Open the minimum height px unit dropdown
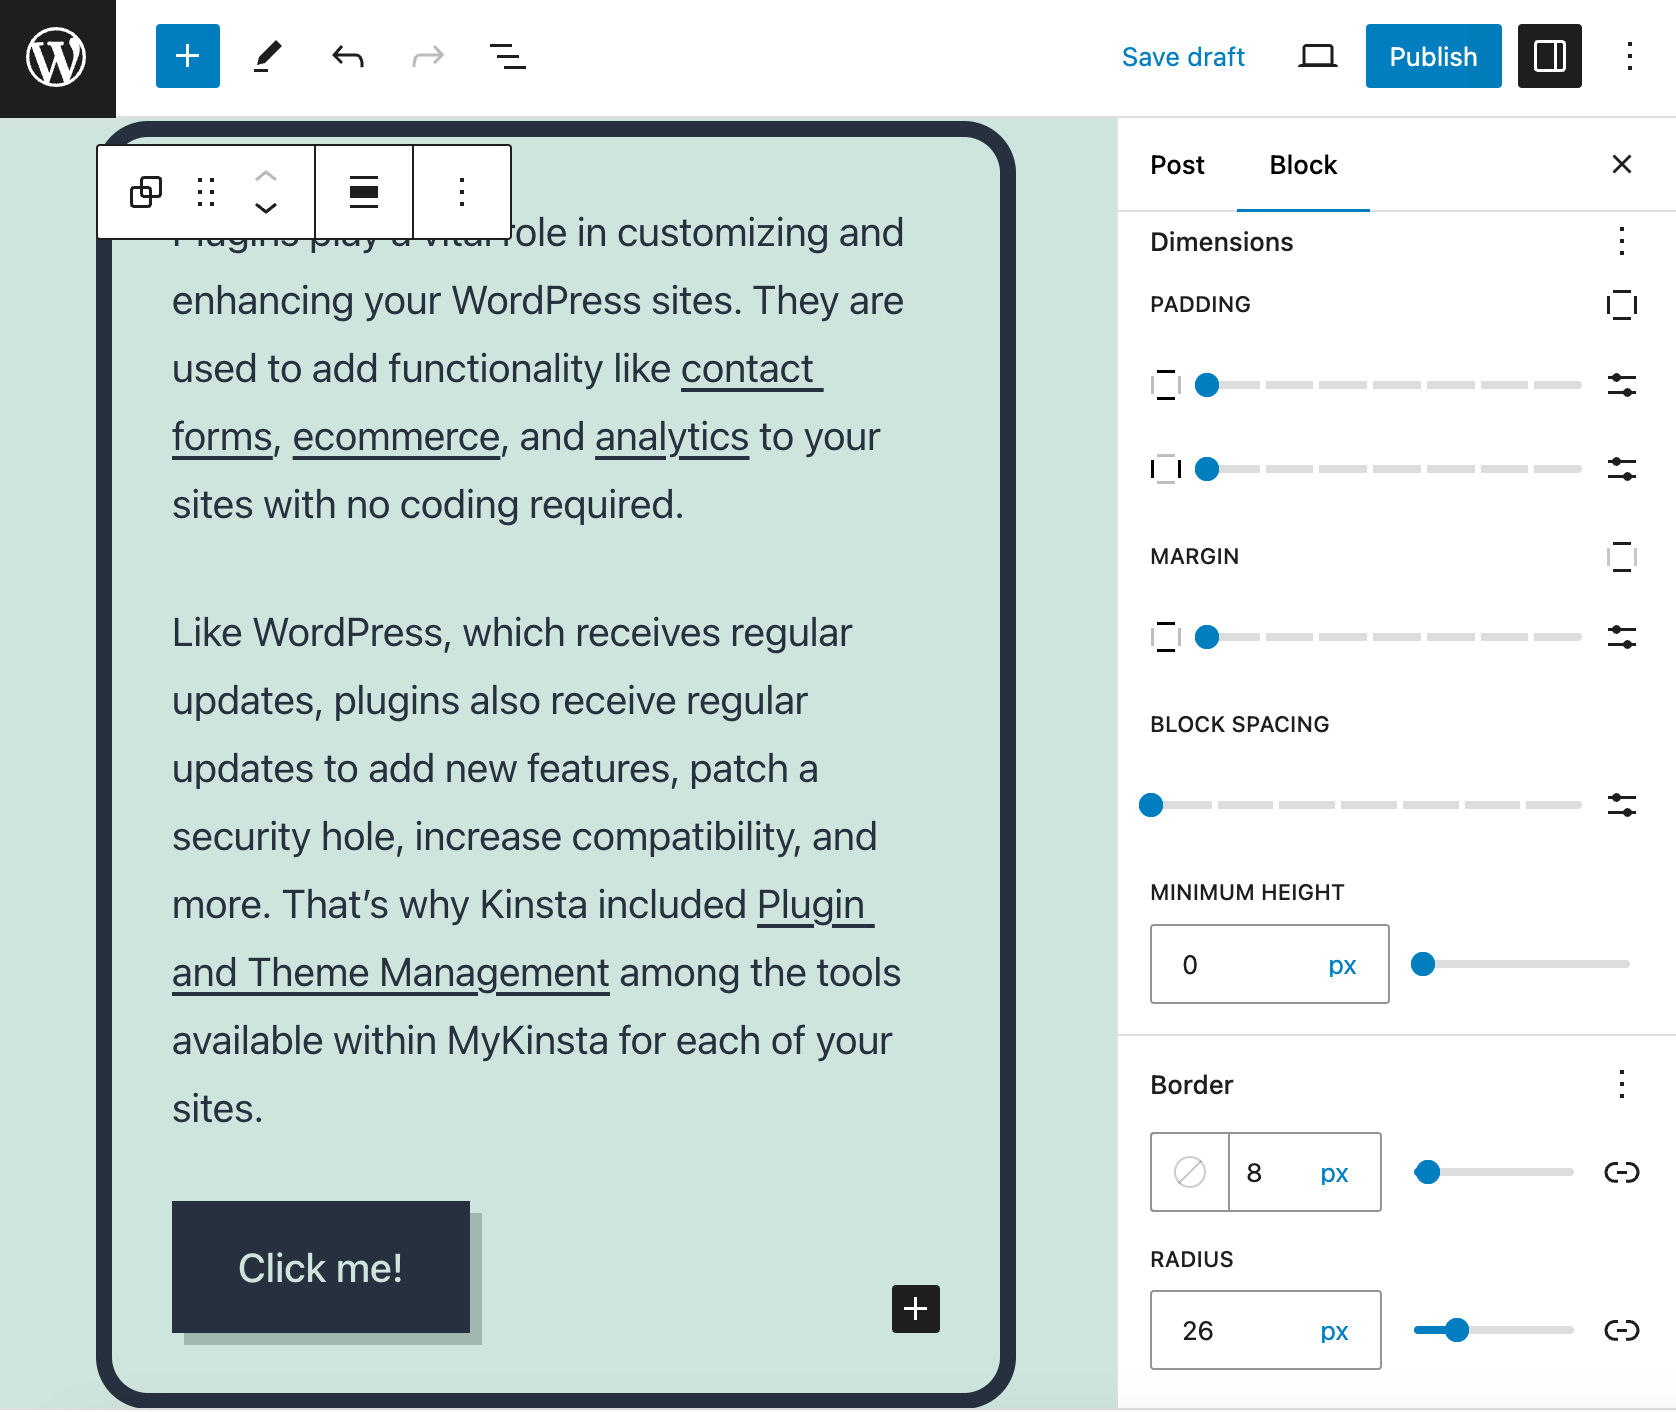This screenshot has height=1412, width=1676. pos(1344,964)
